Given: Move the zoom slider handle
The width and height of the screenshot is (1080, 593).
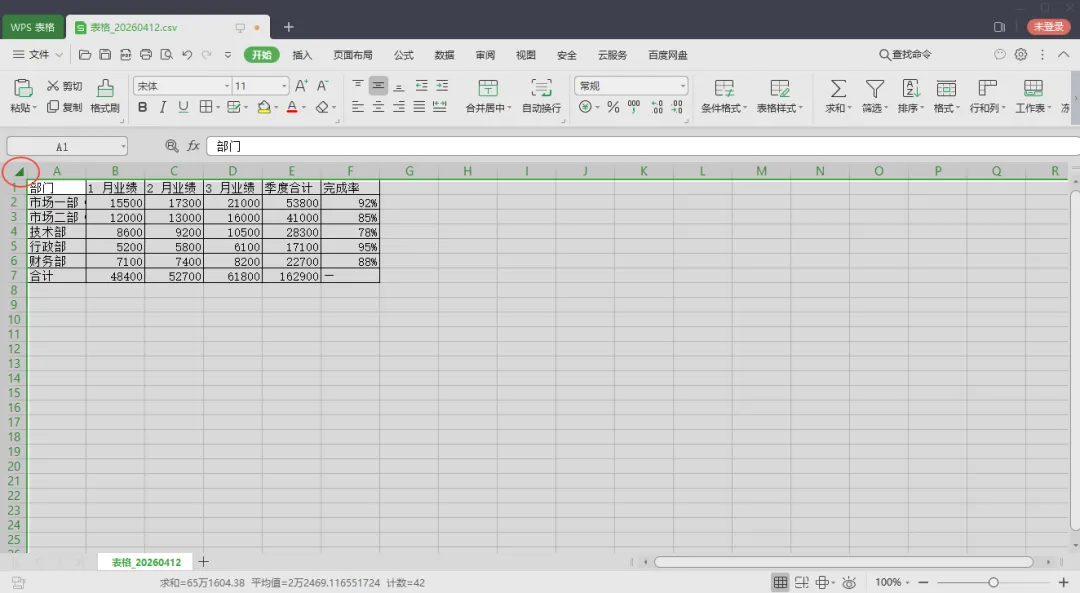Looking at the screenshot, I should click(x=993, y=583).
